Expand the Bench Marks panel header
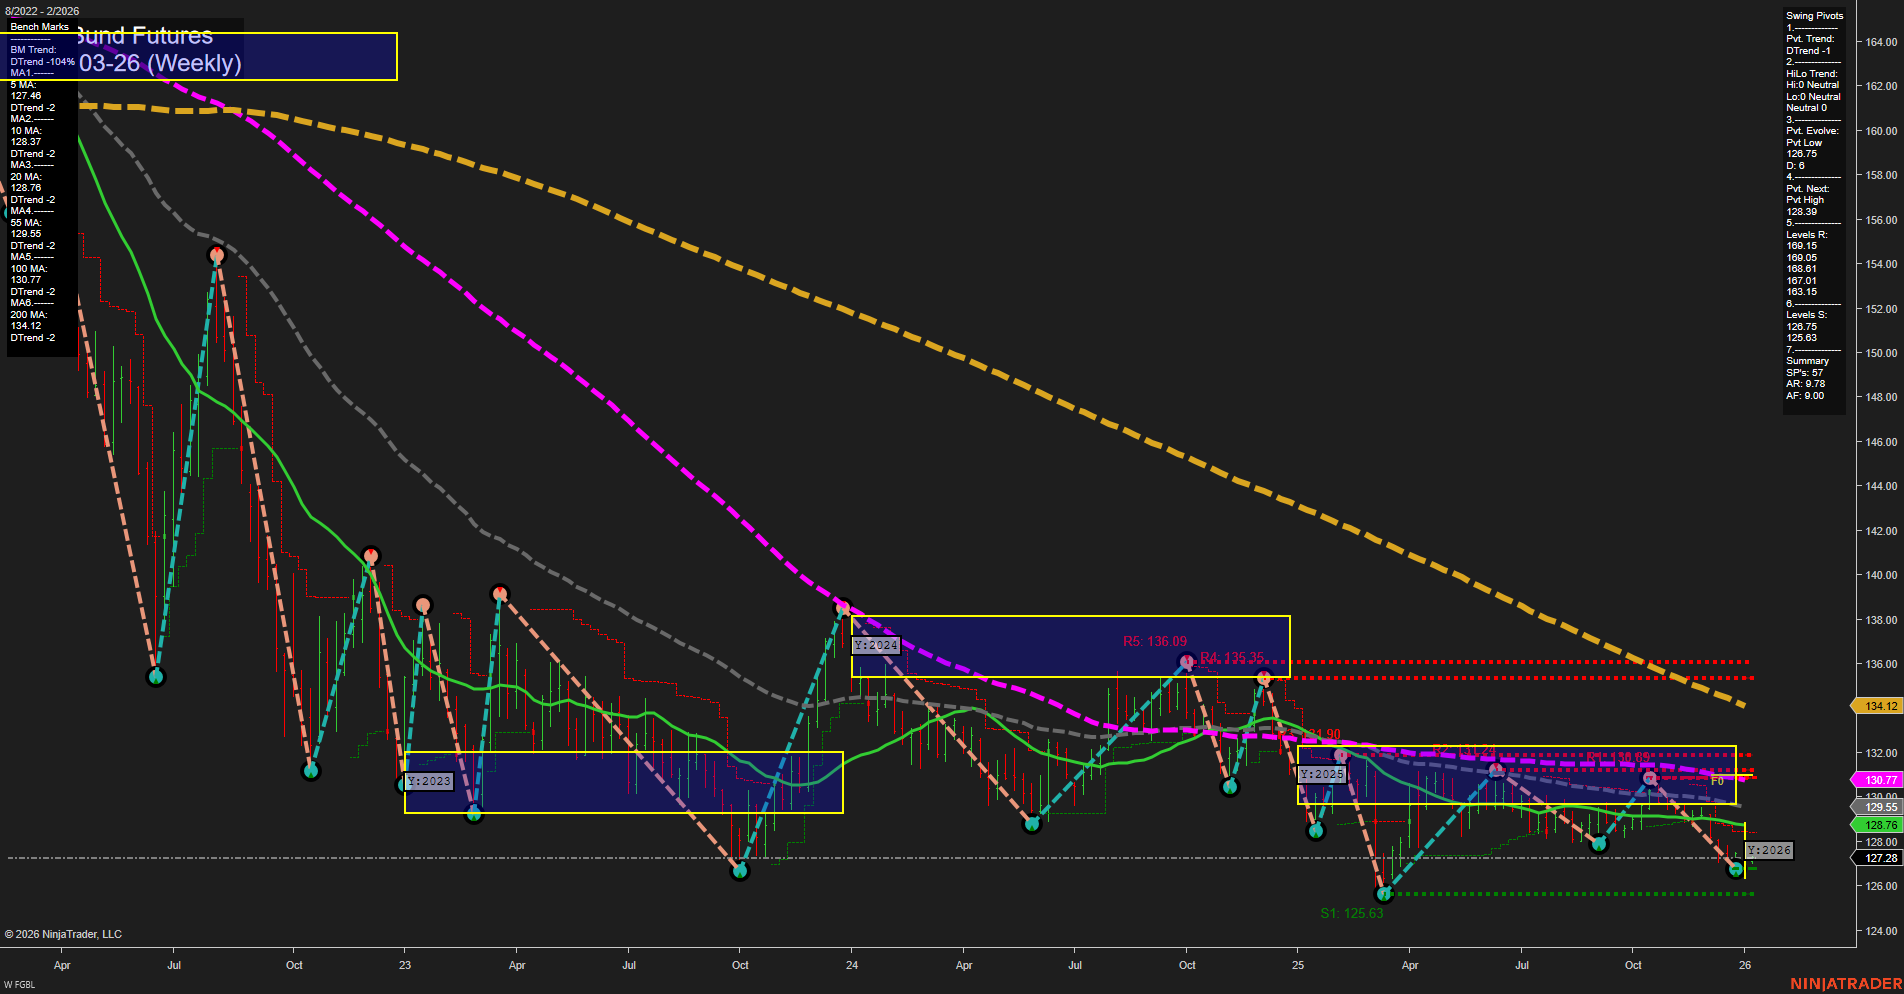The width and height of the screenshot is (1904, 994). pos(38,26)
